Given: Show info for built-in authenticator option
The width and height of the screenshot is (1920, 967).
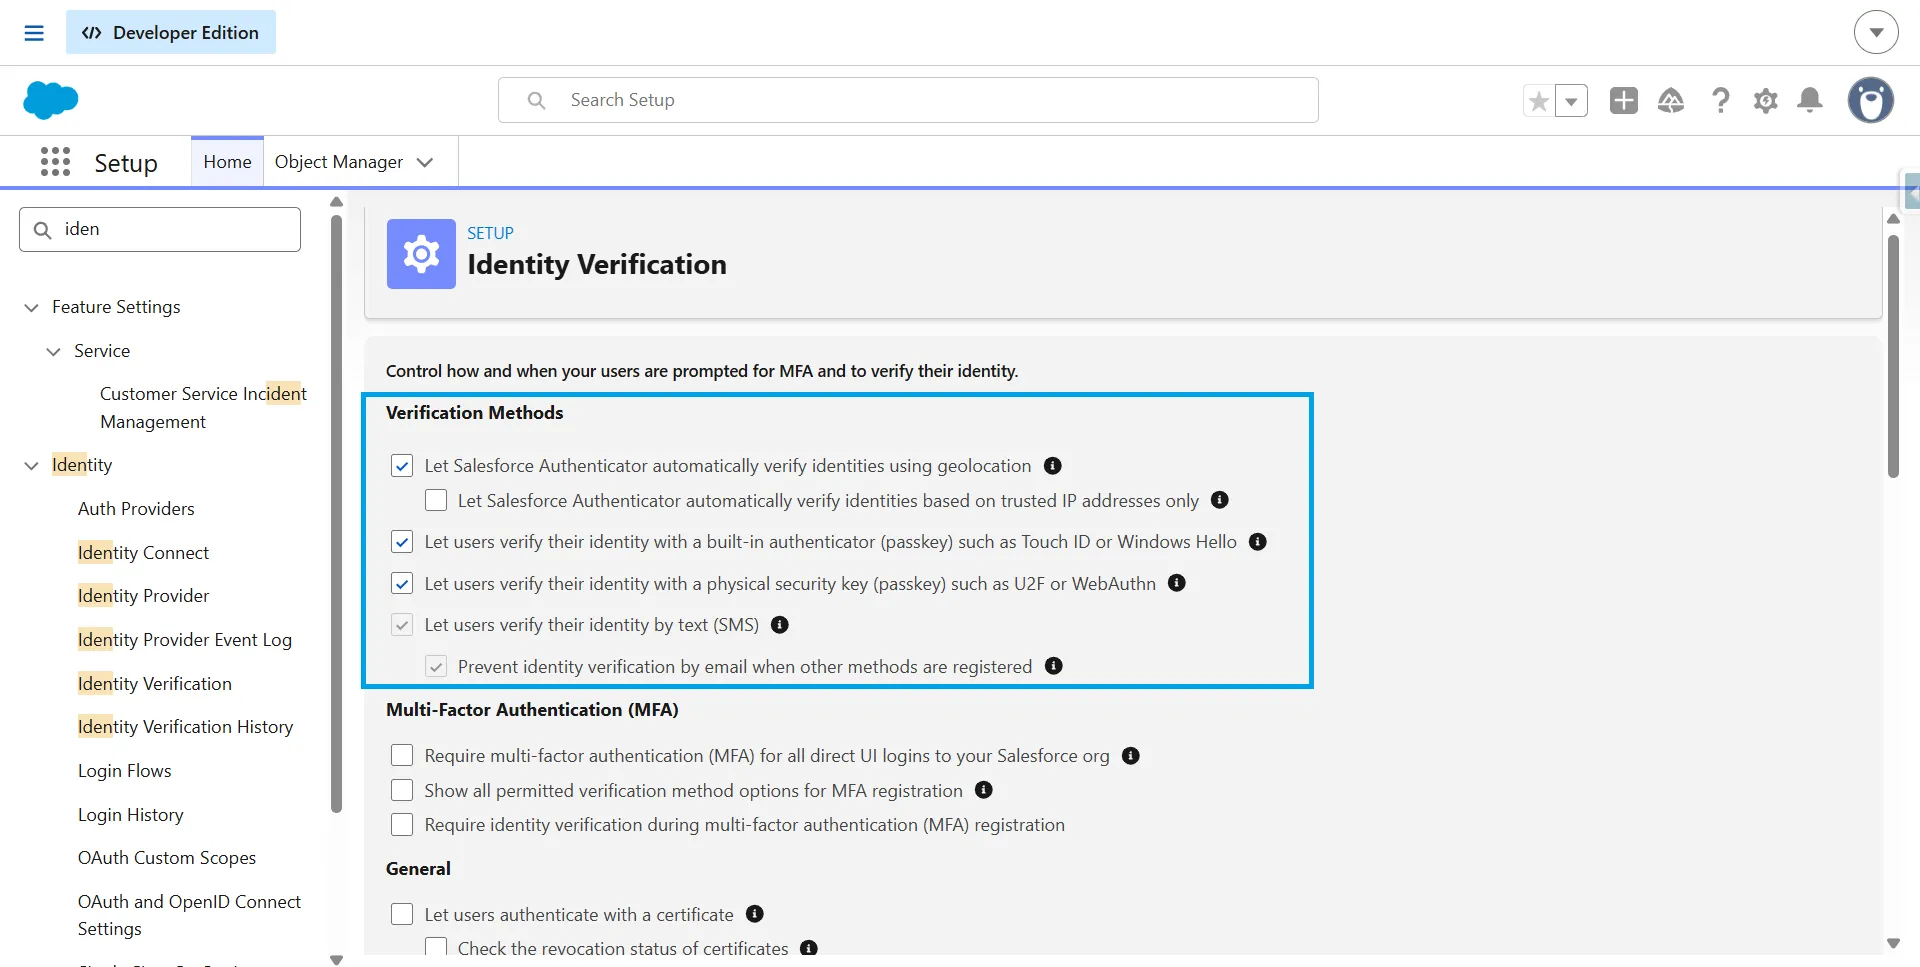Looking at the screenshot, I should point(1258,542).
